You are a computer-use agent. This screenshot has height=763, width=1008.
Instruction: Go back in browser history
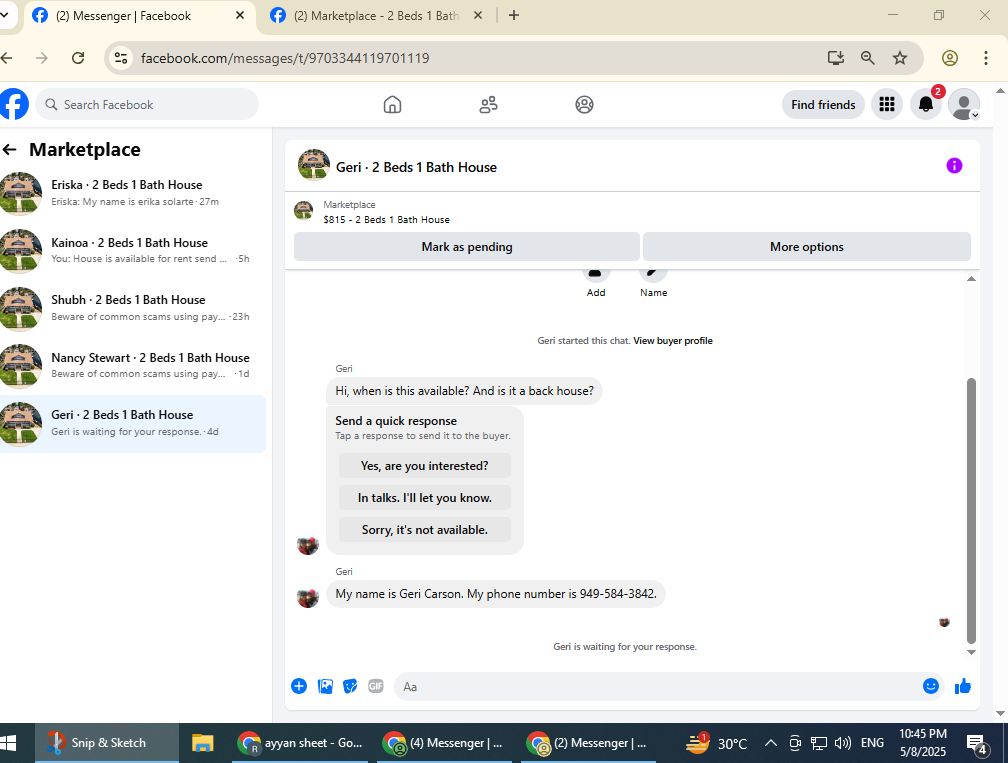(x=7, y=58)
